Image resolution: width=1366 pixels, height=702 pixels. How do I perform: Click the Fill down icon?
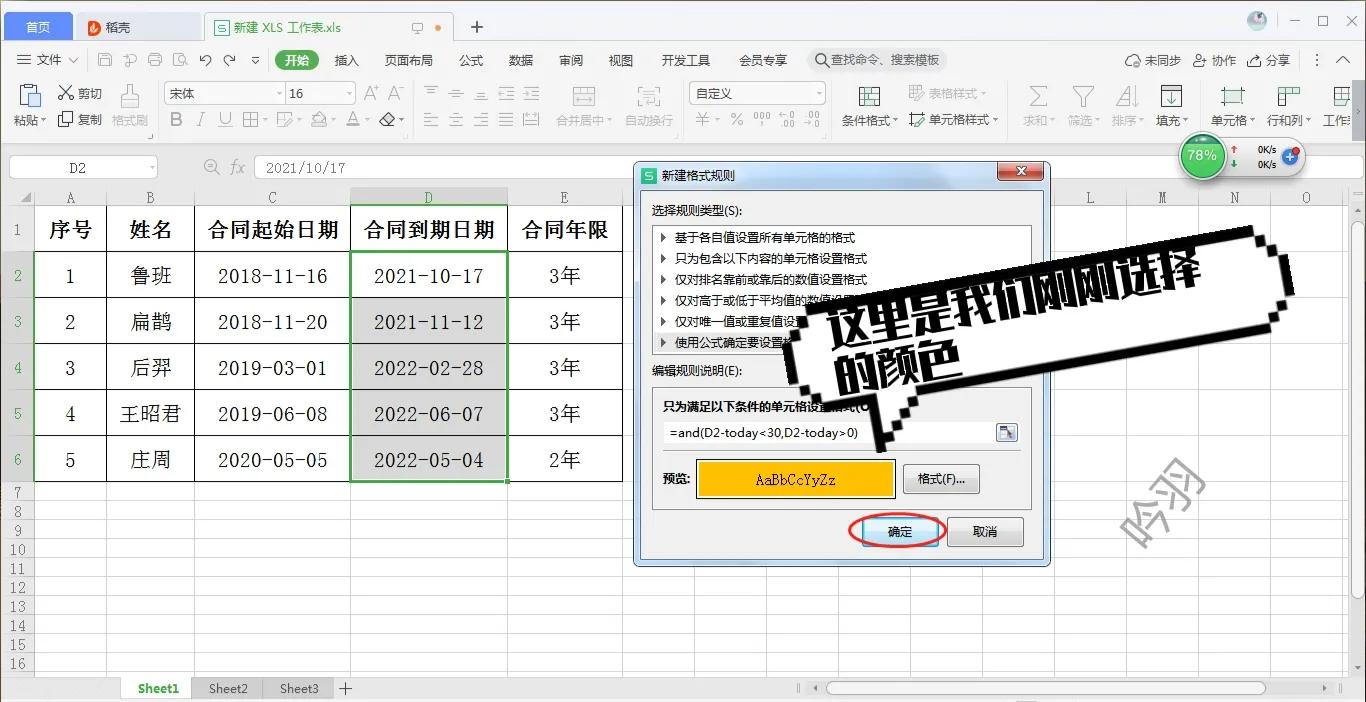[x=1171, y=96]
